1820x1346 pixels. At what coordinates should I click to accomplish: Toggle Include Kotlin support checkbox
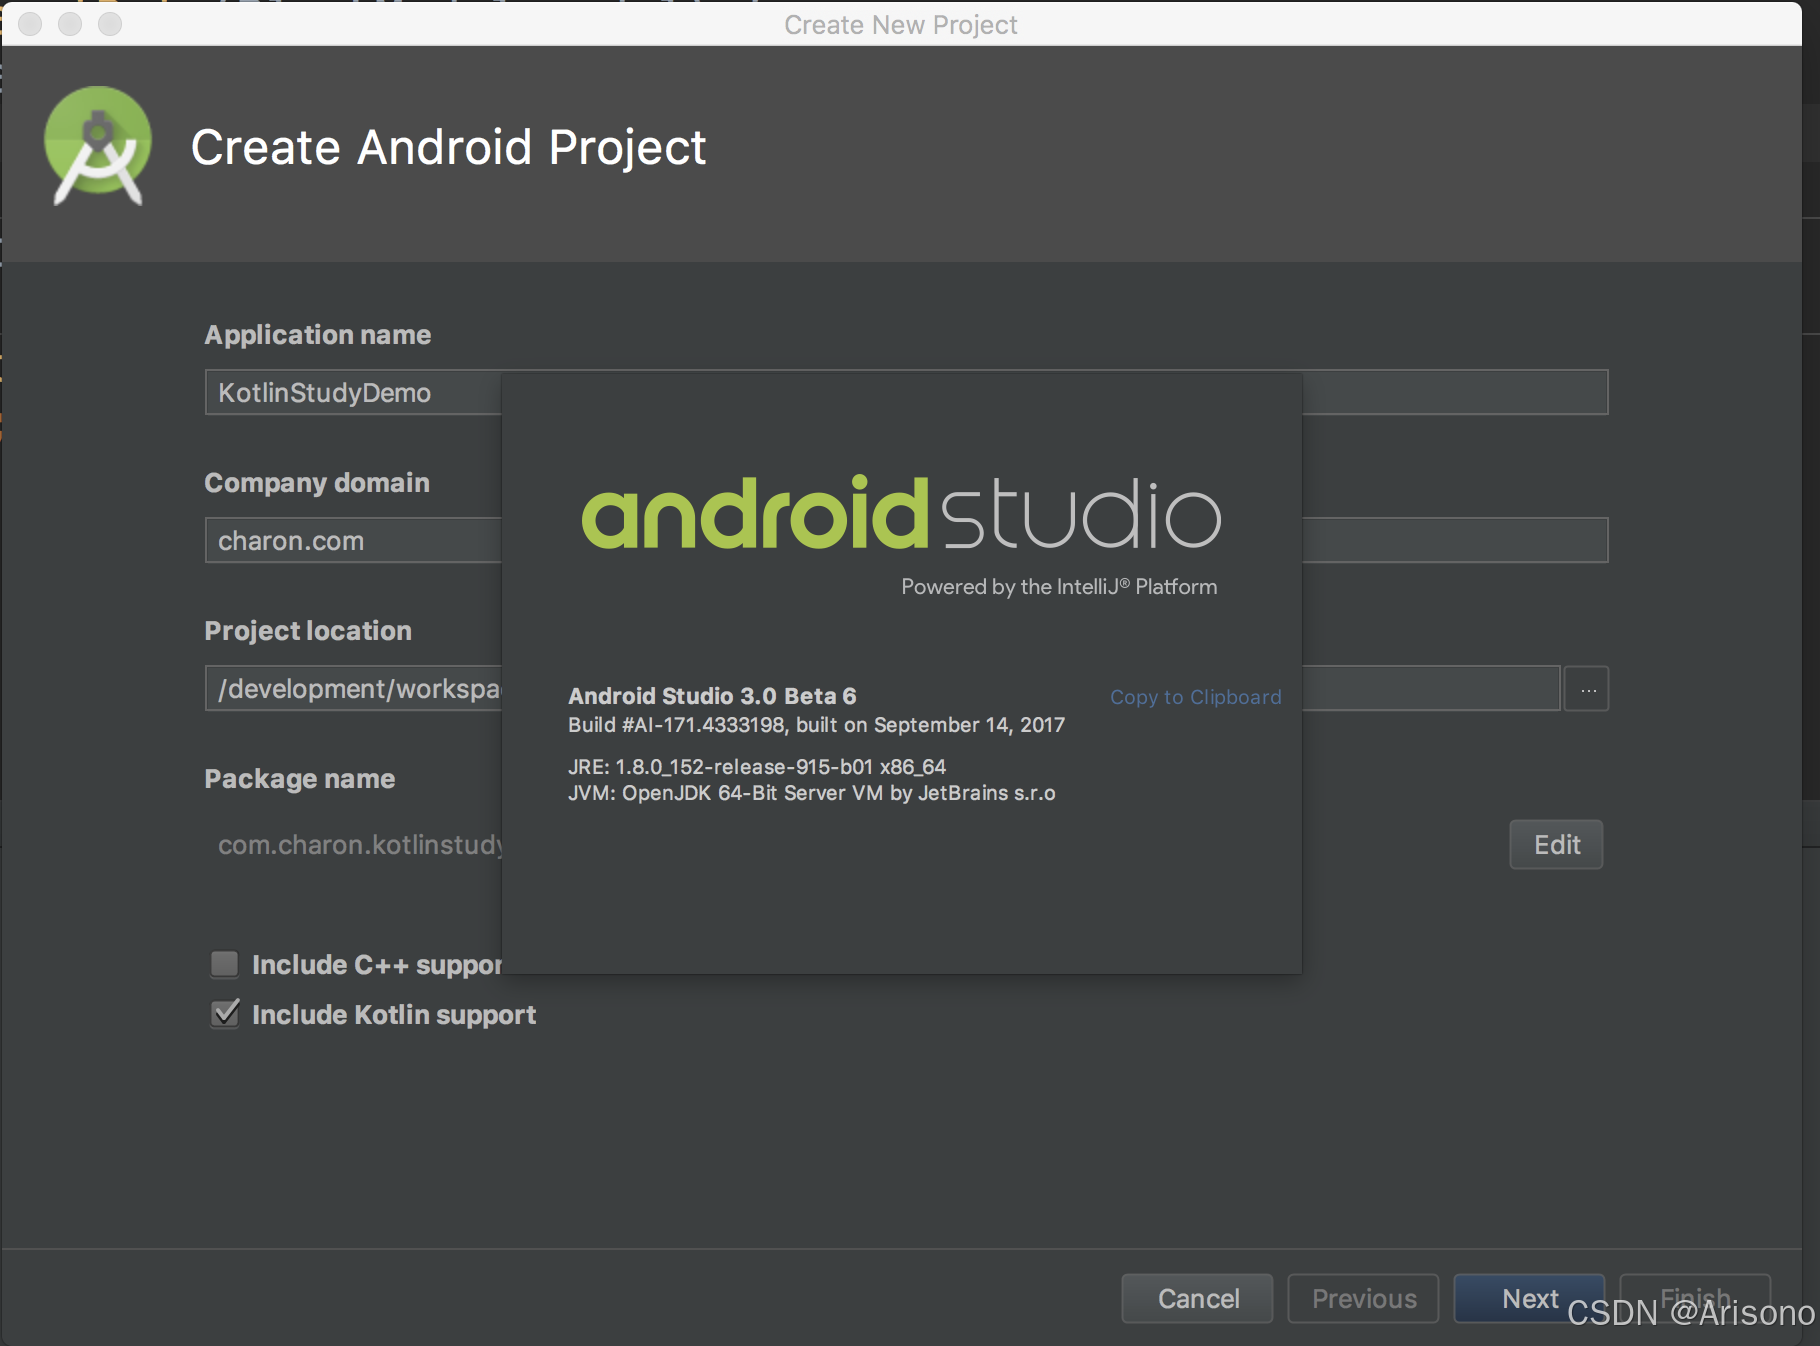[225, 1014]
